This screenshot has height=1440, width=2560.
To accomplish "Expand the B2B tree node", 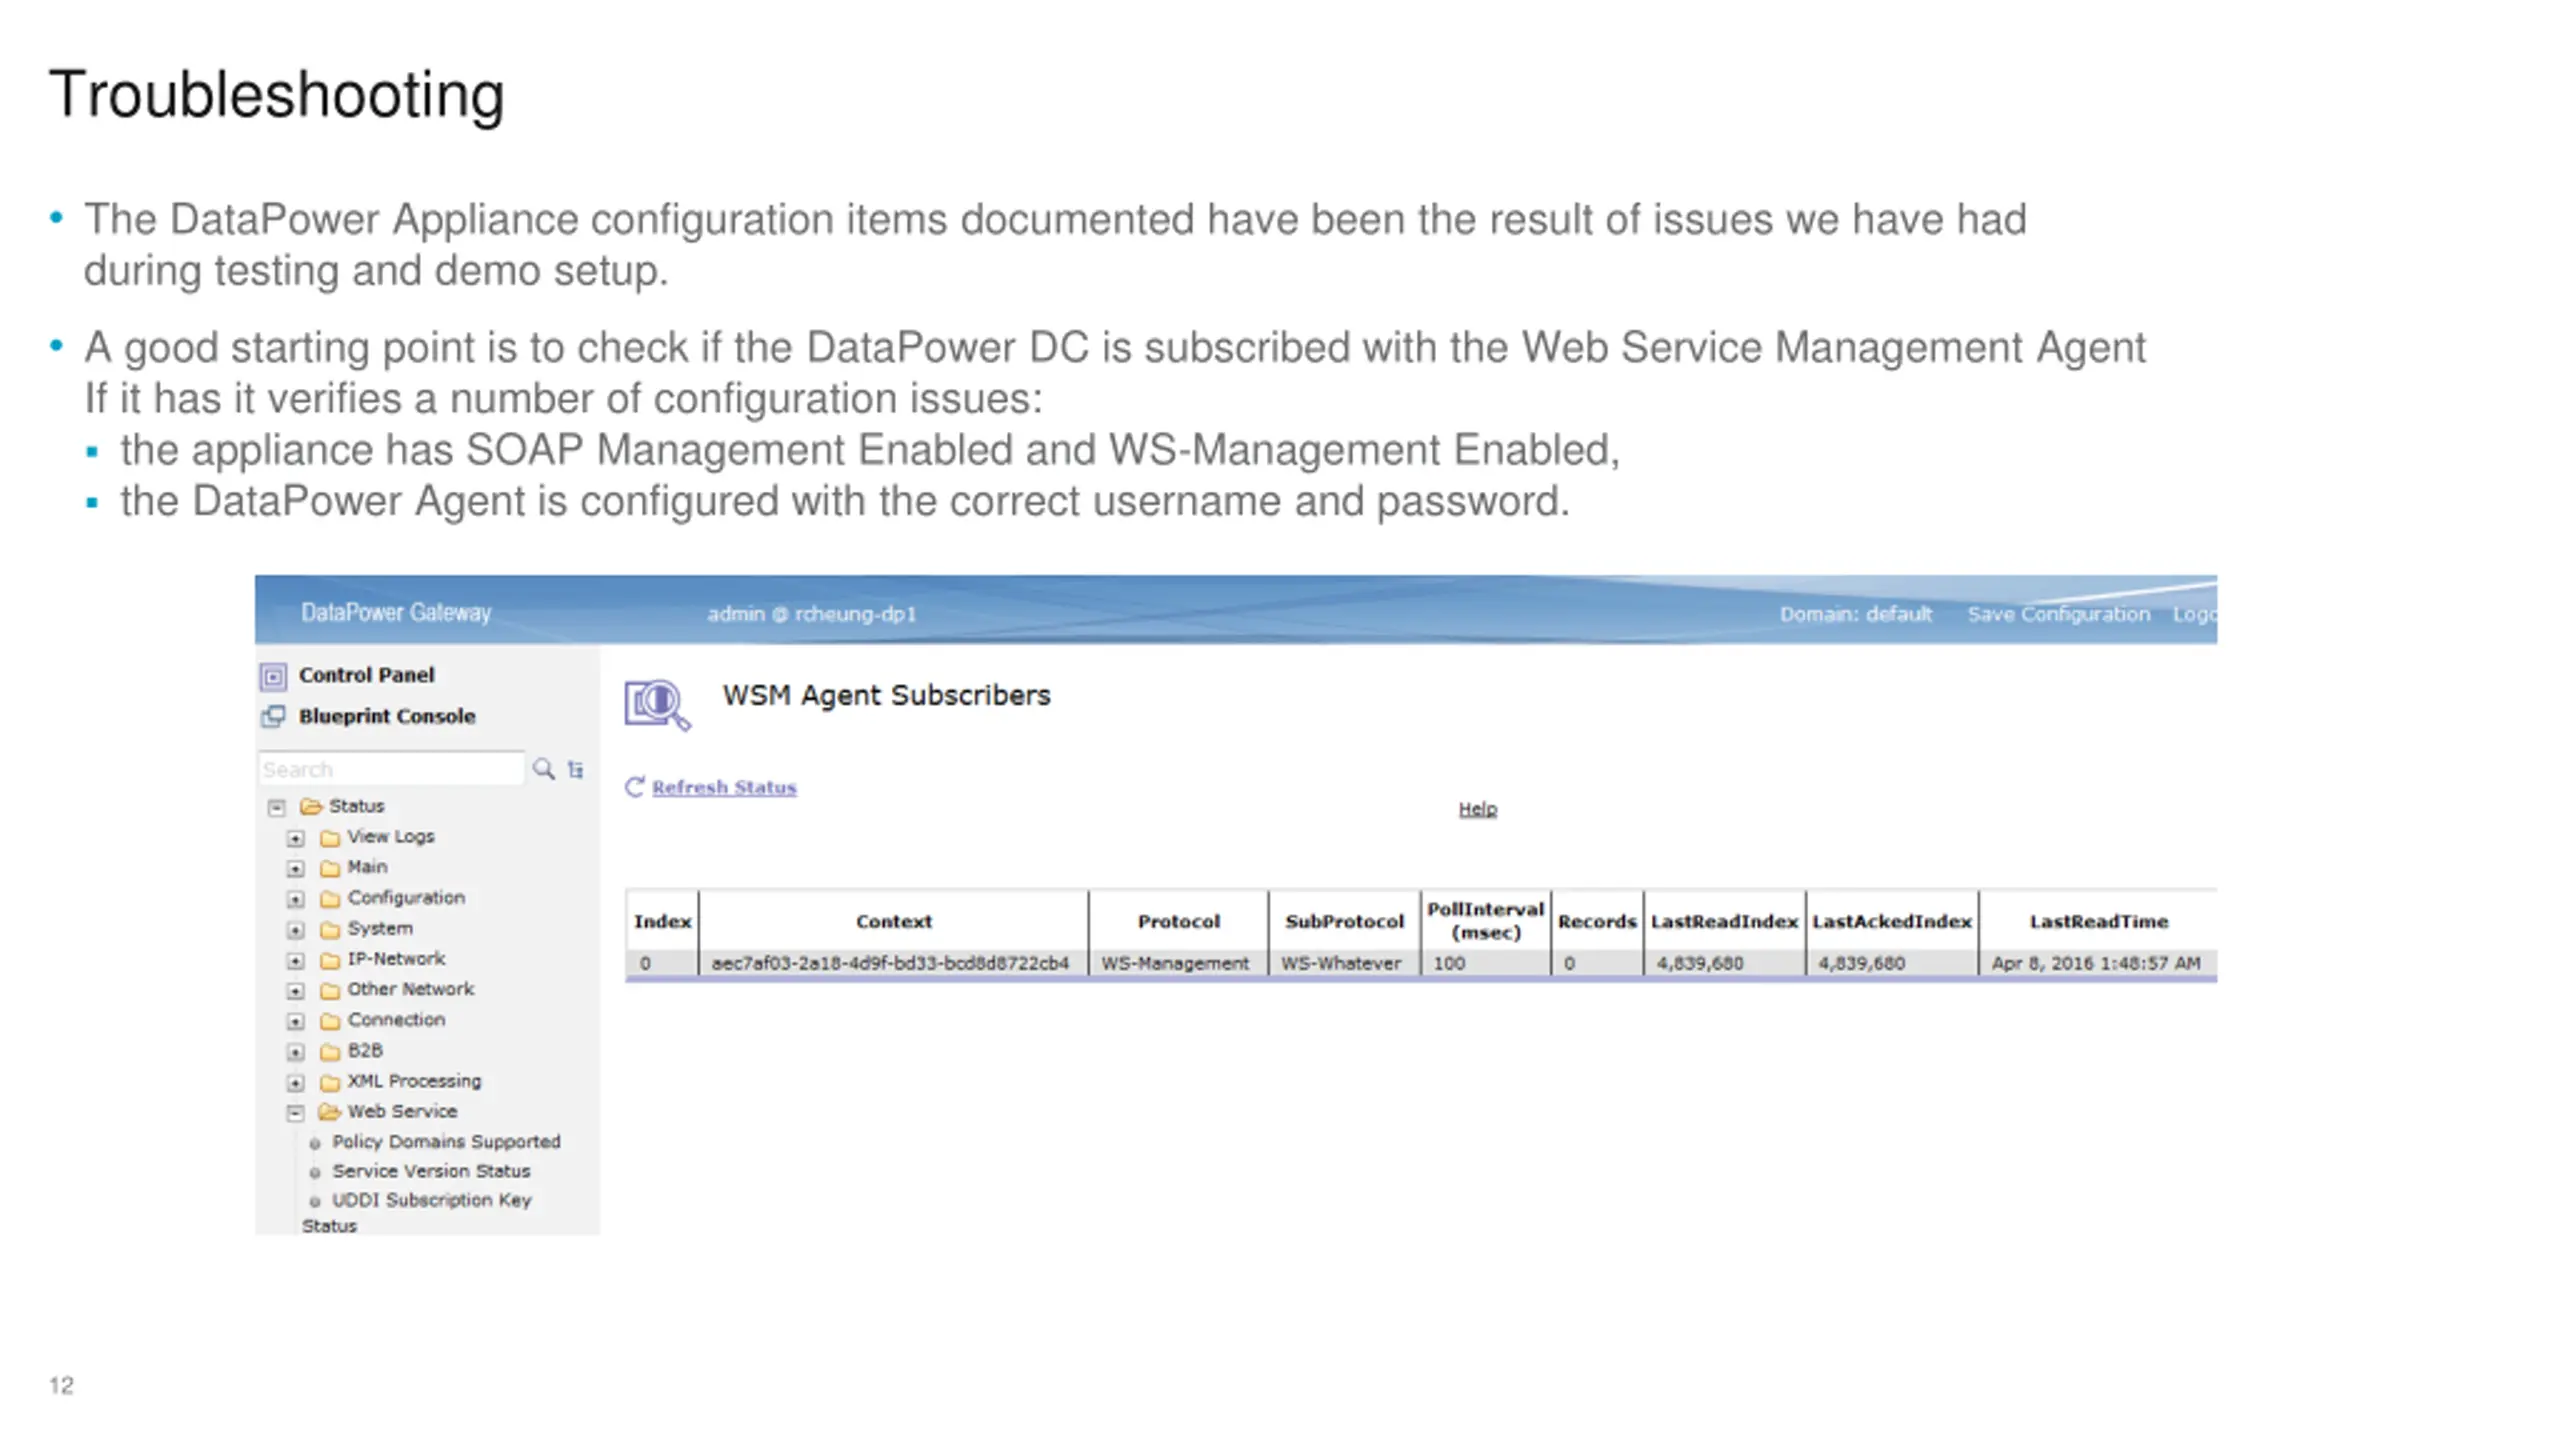I will (295, 1052).
